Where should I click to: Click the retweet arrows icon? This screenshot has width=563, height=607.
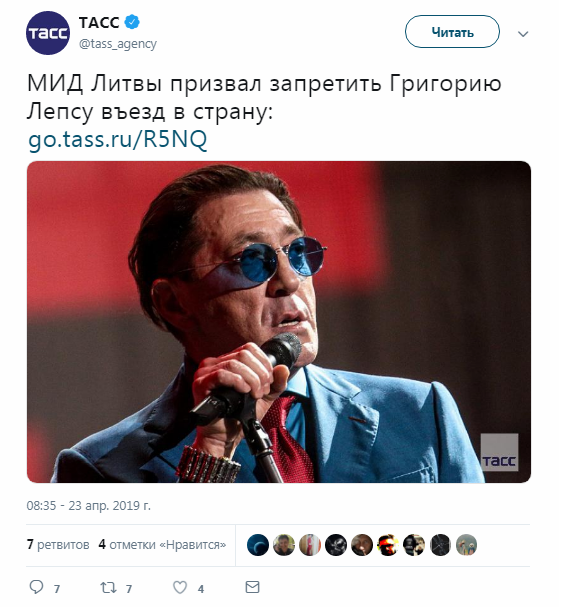click(x=108, y=588)
